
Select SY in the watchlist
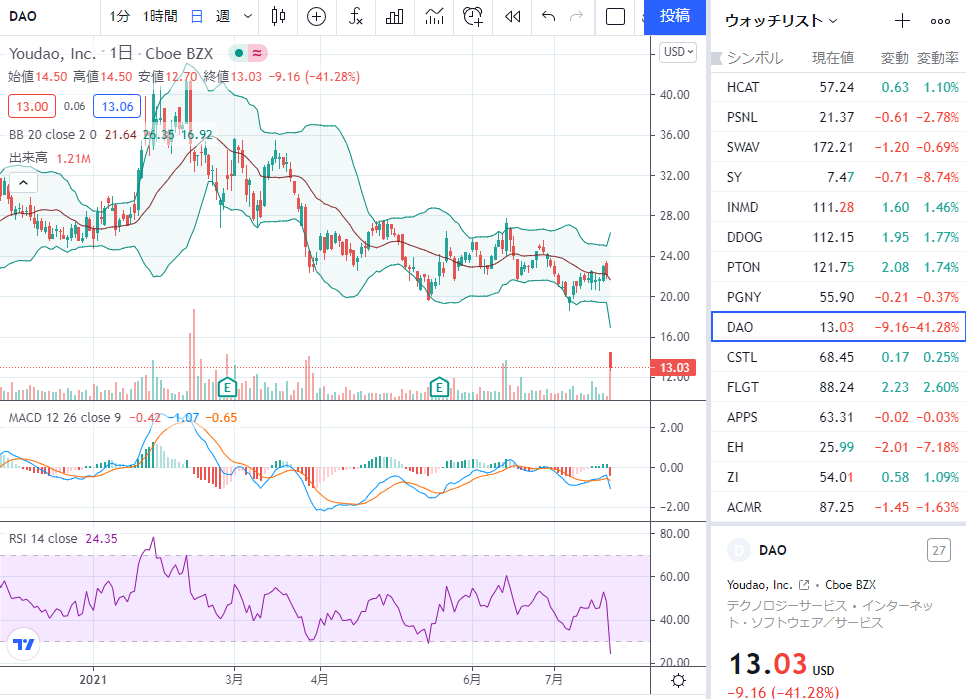coord(838,177)
